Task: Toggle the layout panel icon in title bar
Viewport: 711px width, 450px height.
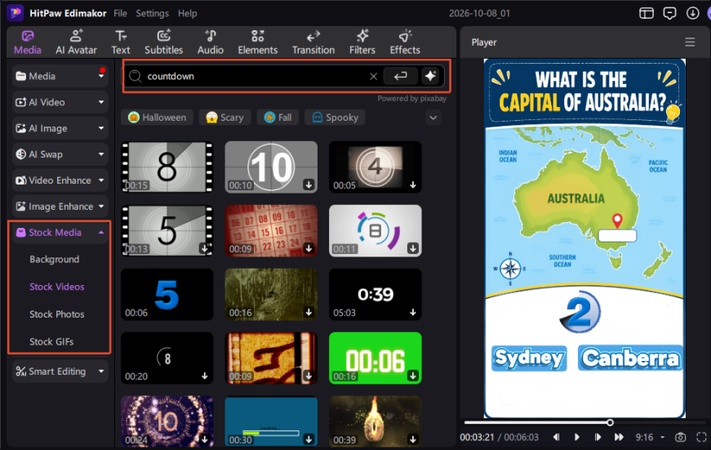Action: pos(646,13)
